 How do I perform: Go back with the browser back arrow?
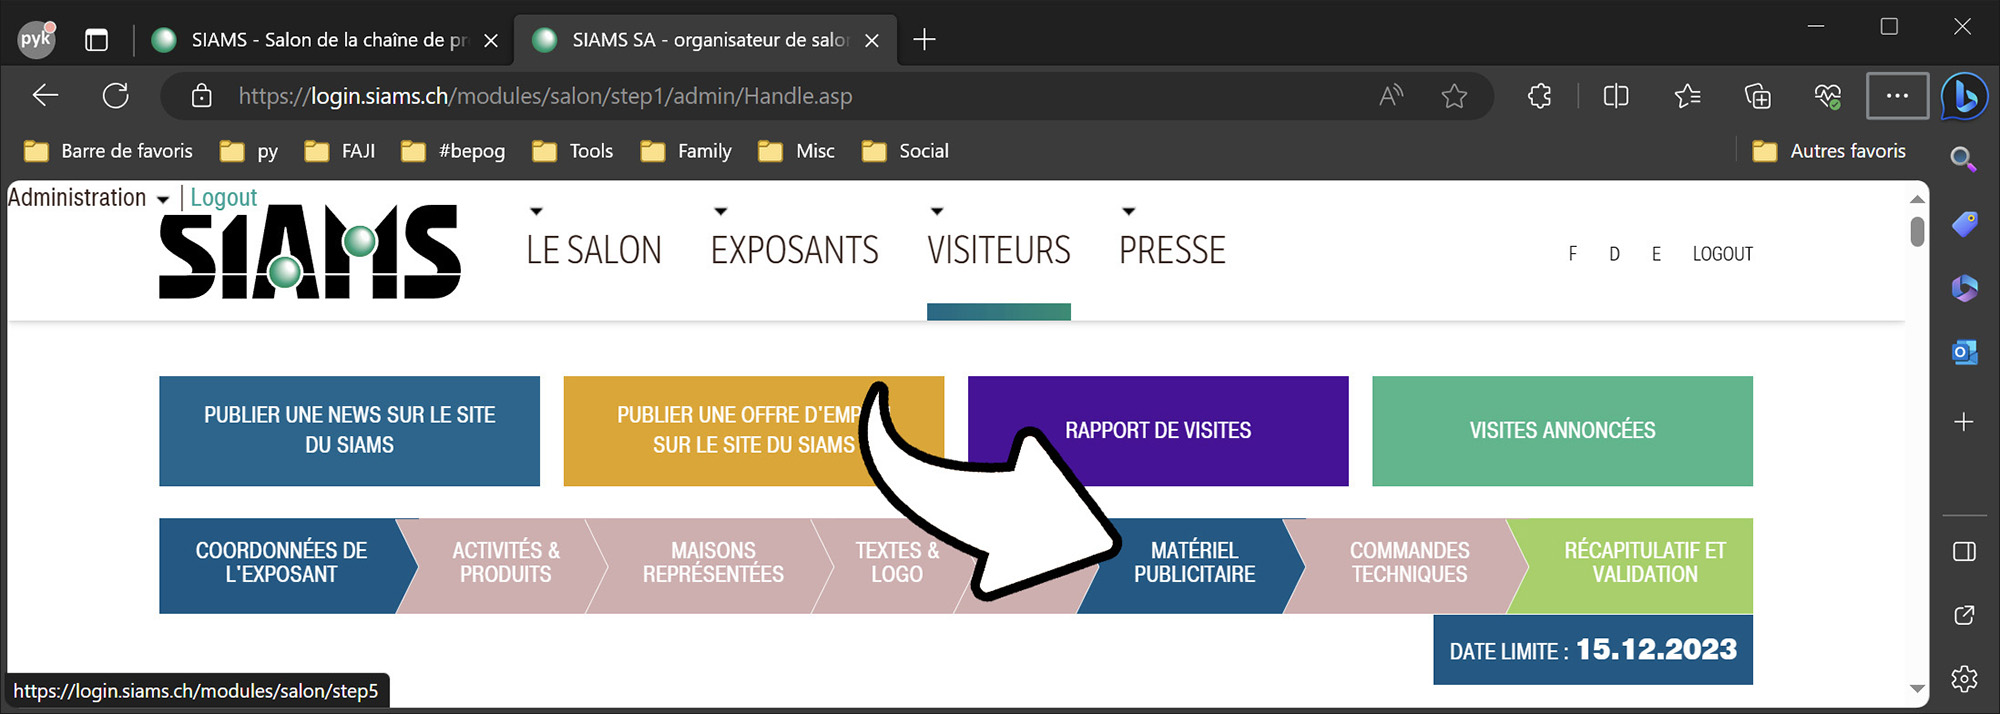pos(46,96)
